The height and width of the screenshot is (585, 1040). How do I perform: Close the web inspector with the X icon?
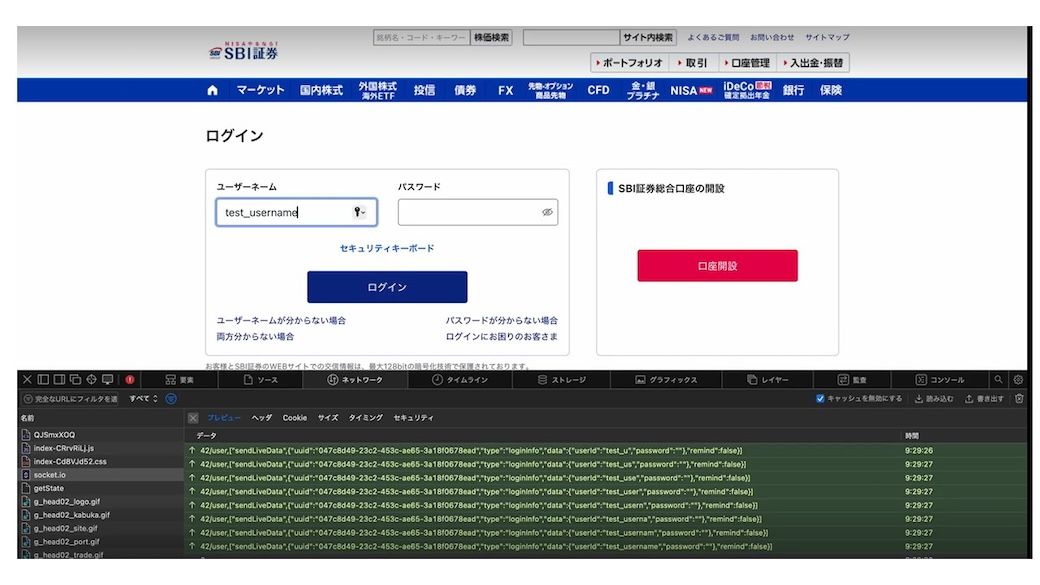27,379
